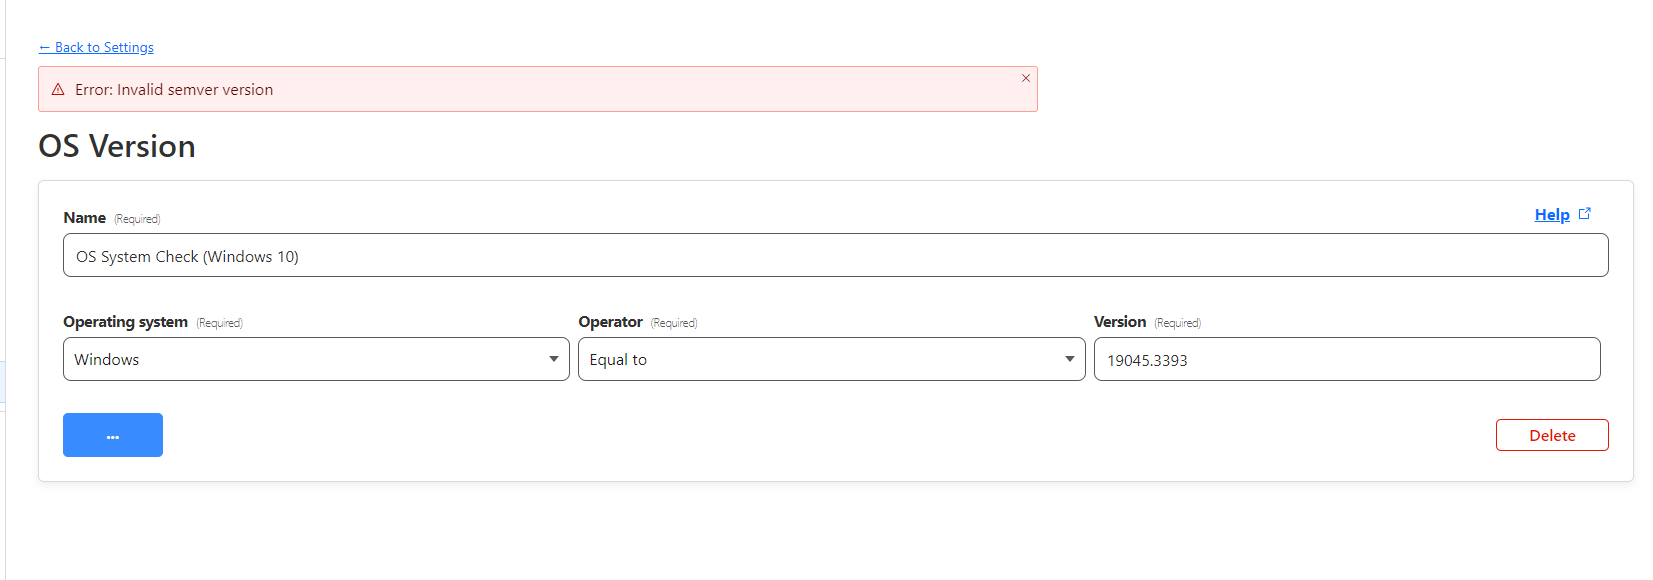Screen dimensions: 1653x580
Task: Click the Invalid semver version error text
Action: pyautogui.click(x=174, y=90)
